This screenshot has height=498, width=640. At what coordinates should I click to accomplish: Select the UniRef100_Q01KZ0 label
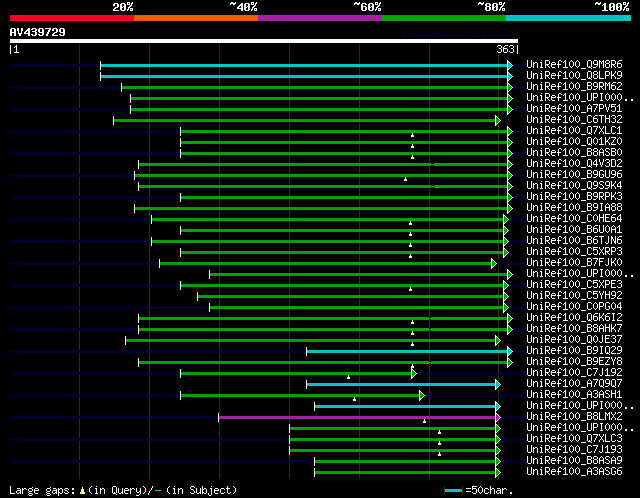pyautogui.click(x=574, y=141)
